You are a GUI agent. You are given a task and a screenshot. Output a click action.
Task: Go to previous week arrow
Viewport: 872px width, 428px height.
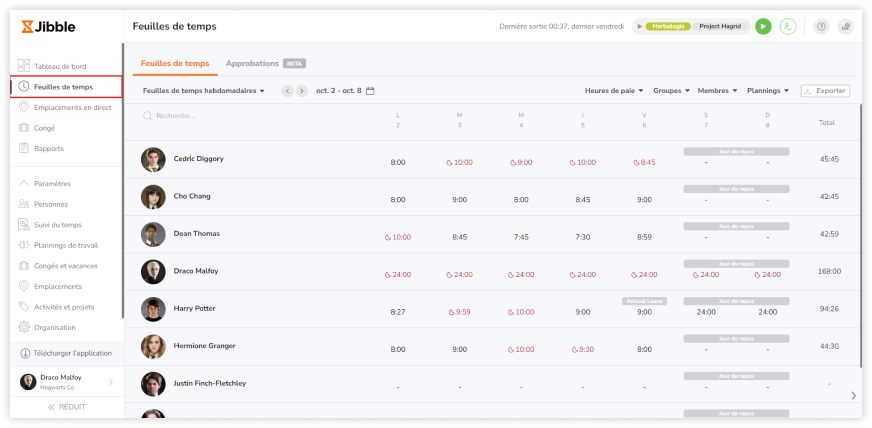point(288,91)
